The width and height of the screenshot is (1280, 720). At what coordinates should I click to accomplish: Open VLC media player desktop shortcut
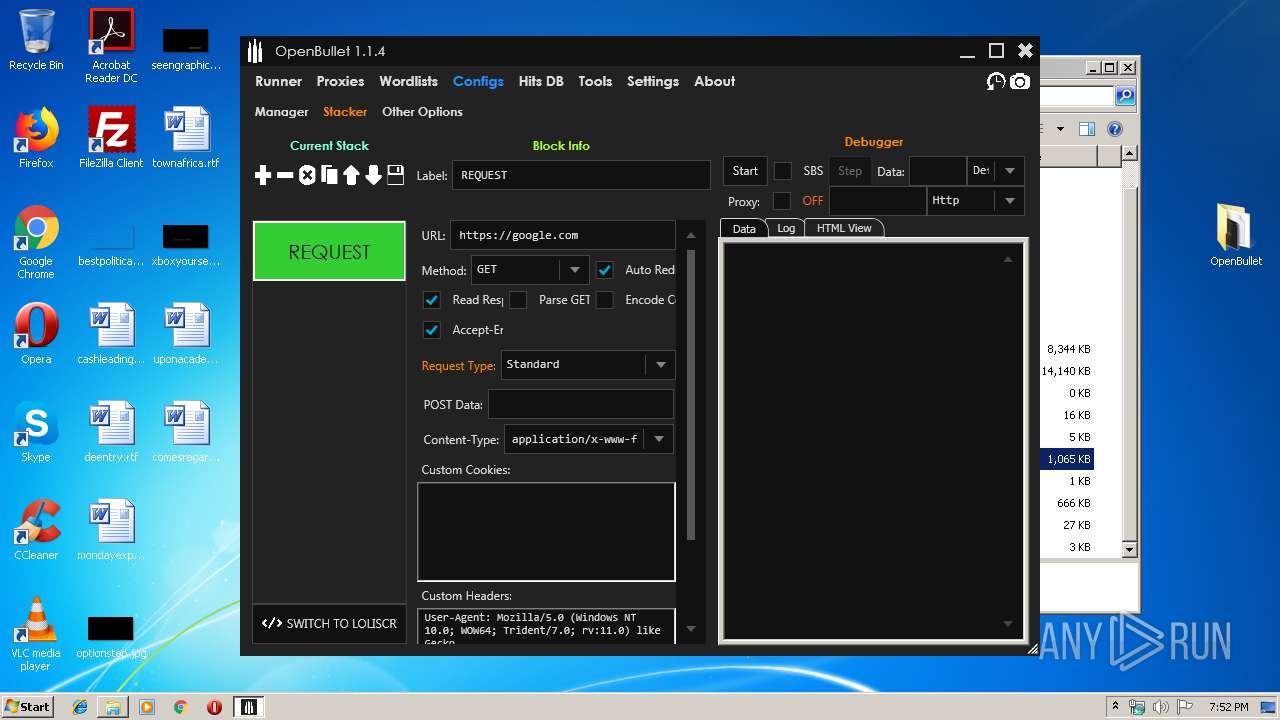(36, 634)
